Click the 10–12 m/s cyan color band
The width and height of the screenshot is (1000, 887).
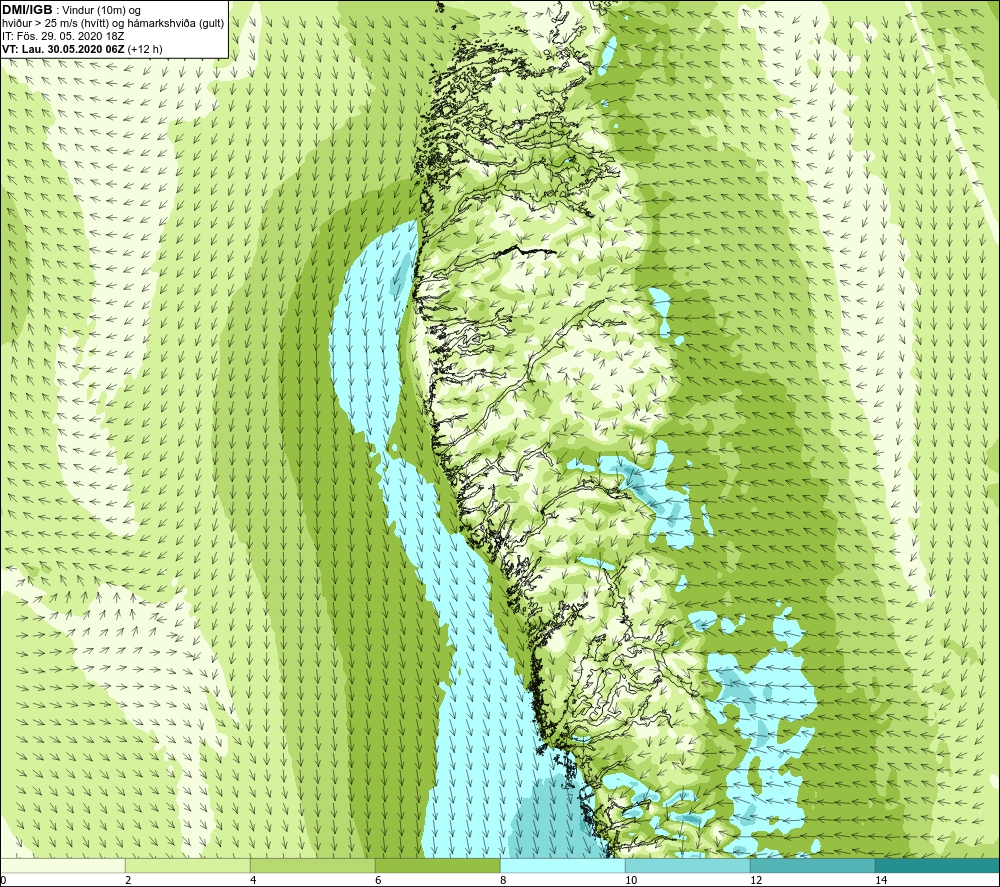pyautogui.click(x=688, y=865)
